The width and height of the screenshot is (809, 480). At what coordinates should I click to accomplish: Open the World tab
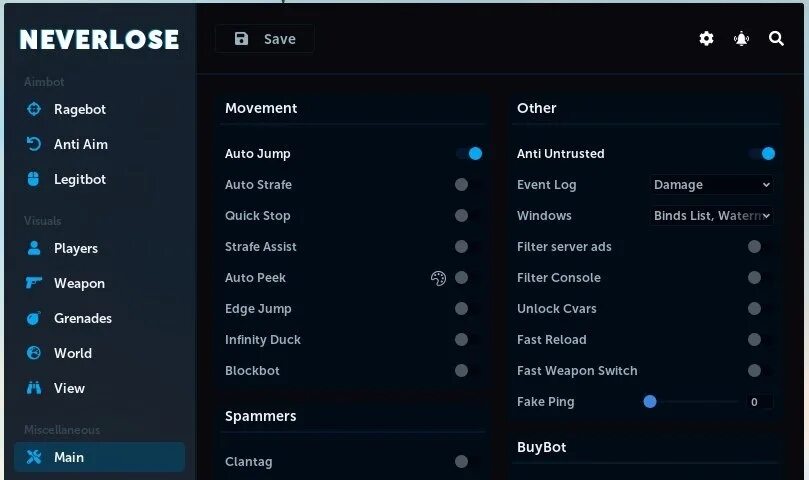(99, 353)
